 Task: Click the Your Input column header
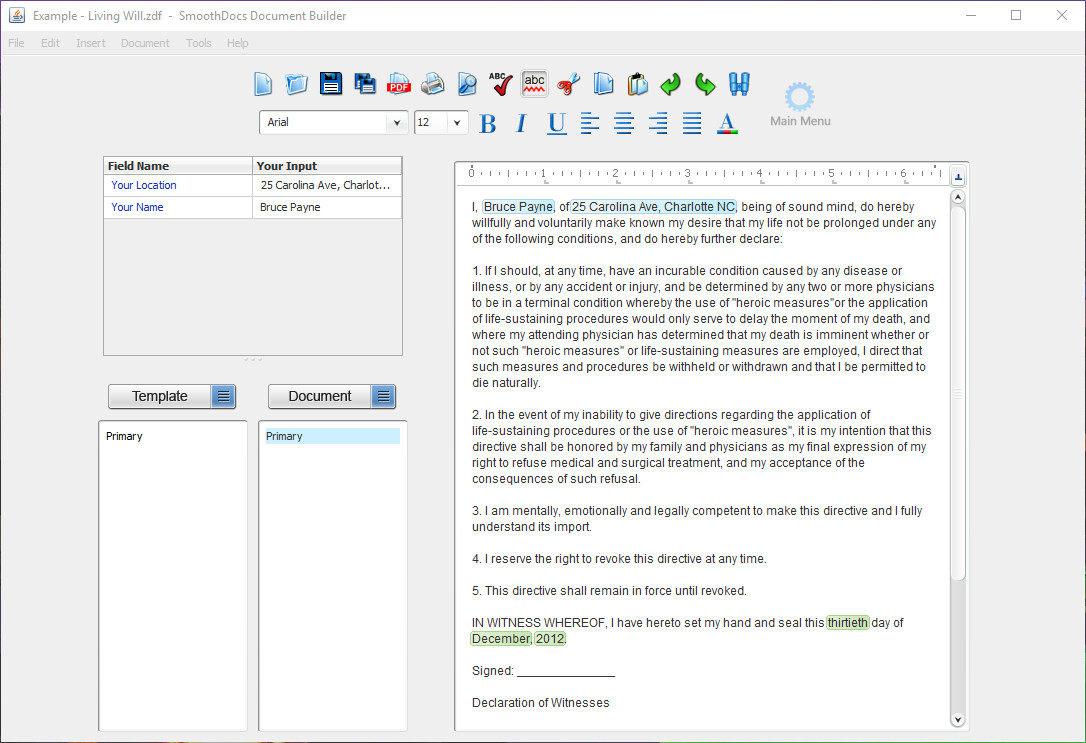327,165
